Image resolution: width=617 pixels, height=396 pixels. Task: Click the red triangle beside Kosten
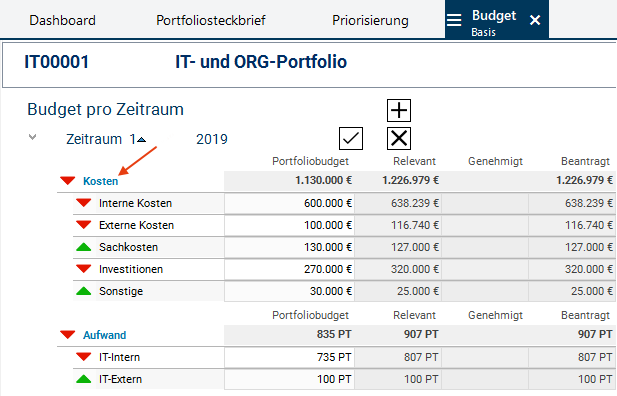click(x=68, y=181)
